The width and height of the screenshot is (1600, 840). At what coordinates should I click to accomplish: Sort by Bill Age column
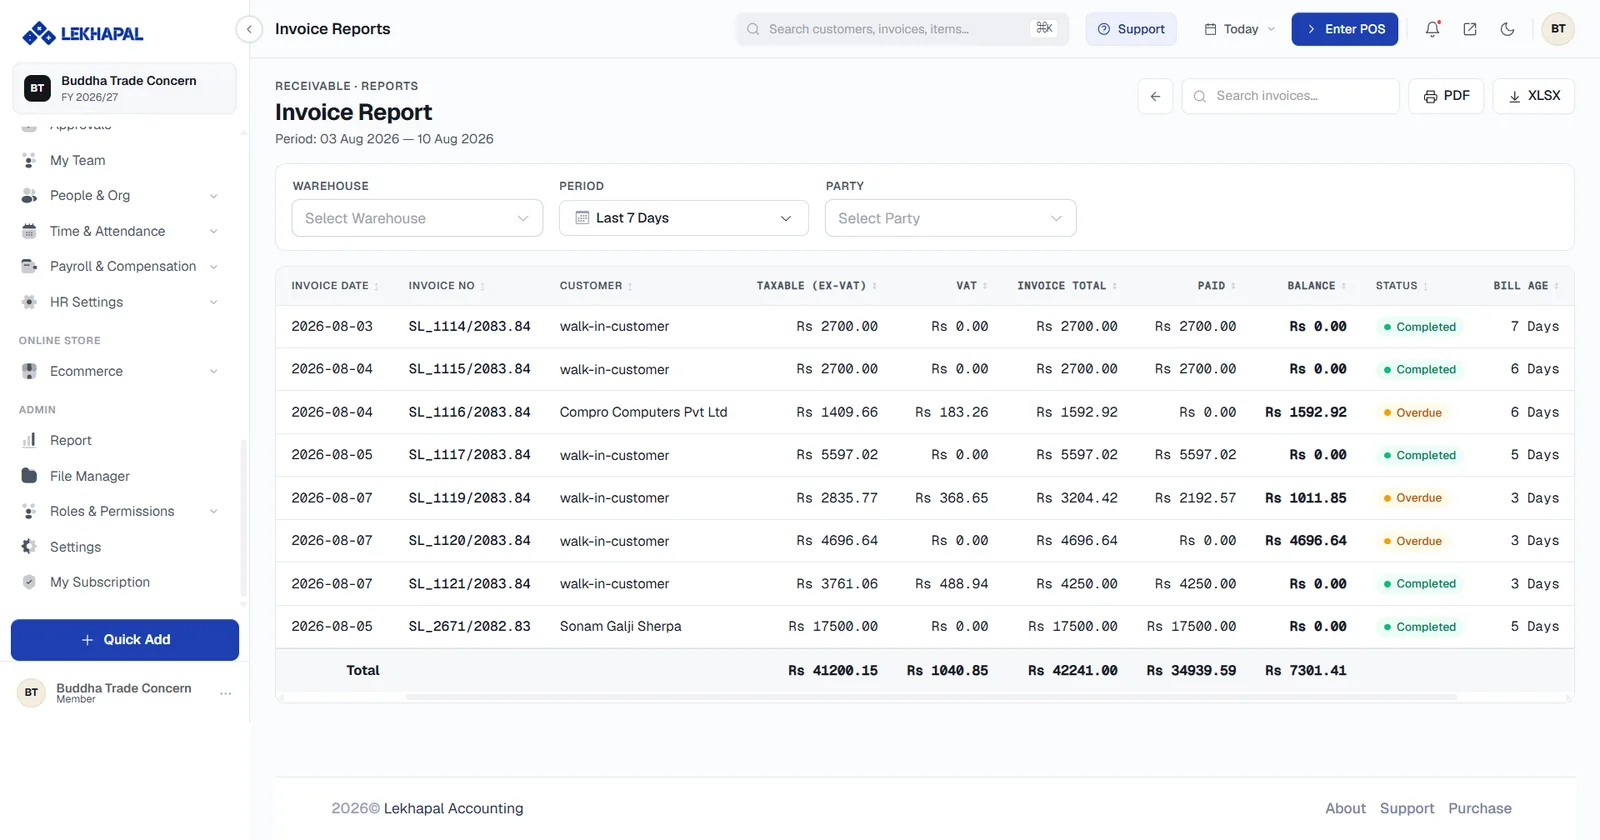tap(1526, 286)
